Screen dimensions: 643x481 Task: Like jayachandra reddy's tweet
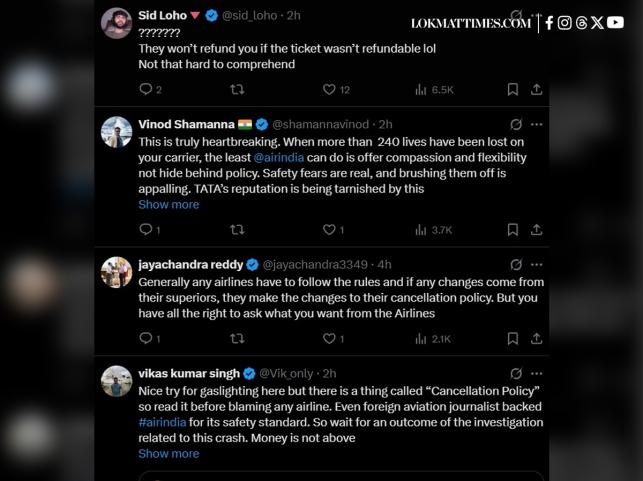[x=329, y=339]
